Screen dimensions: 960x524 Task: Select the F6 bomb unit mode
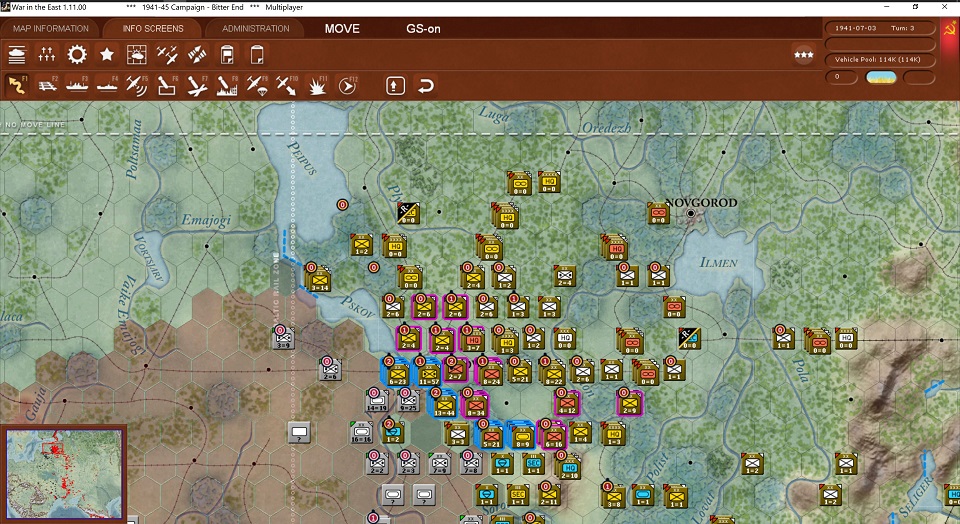click(x=167, y=86)
